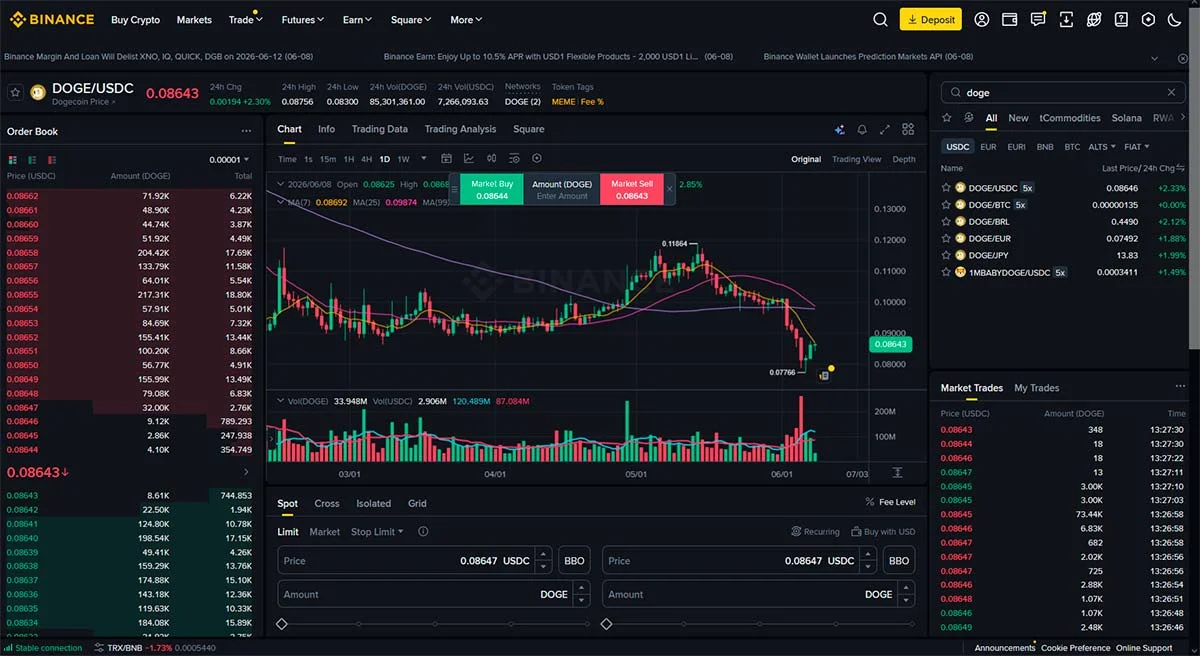Screen dimensions: 1200x656
Task: Favorite the DOGE/BRL pair star
Action: click(946, 221)
